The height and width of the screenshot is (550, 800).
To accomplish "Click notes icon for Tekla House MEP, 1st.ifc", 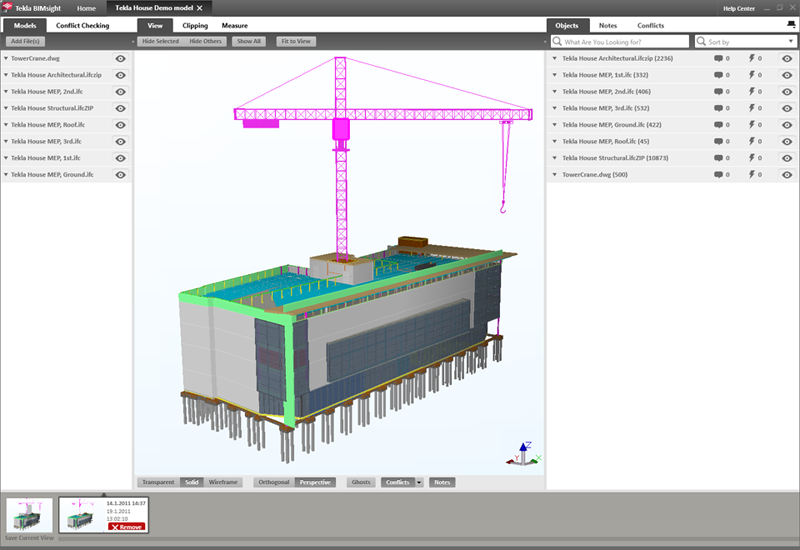I will (718, 75).
